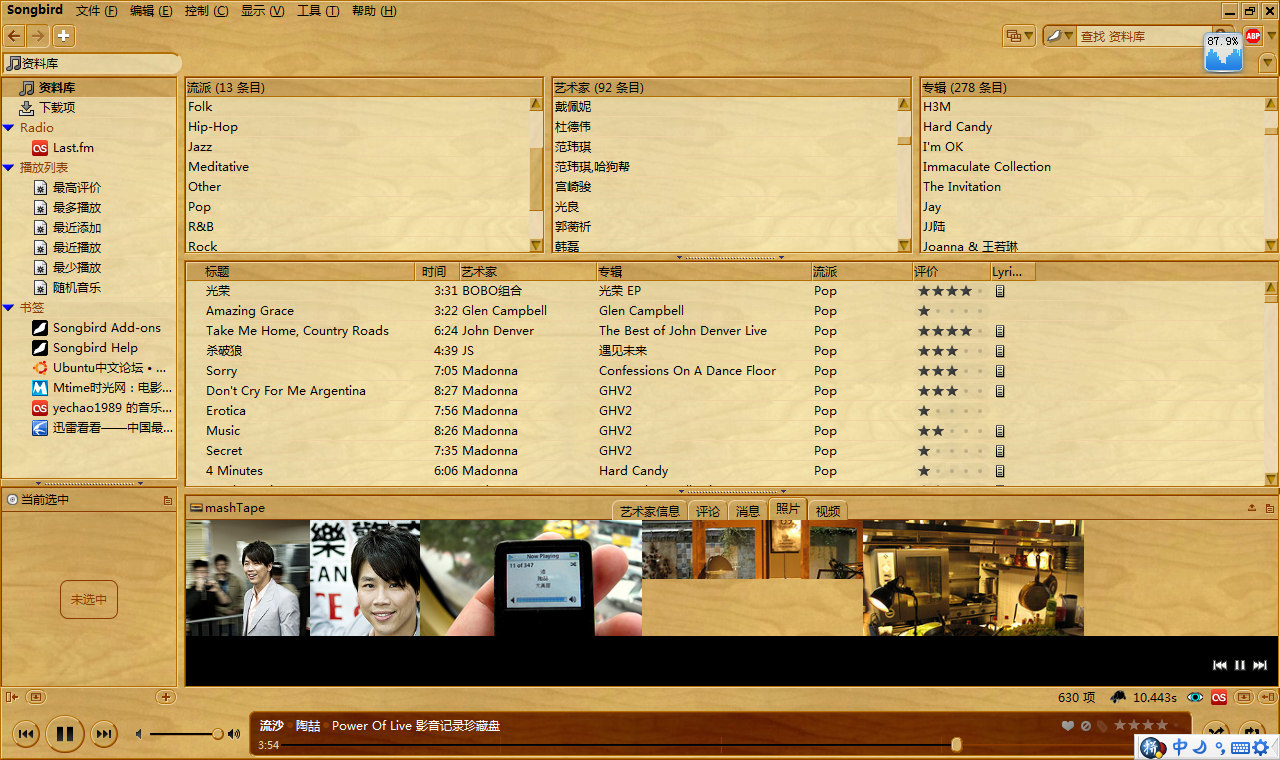Toggle the bottom display pane button
The height and width of the screenshot is (760, 1280).
(x=1244, y=697)
